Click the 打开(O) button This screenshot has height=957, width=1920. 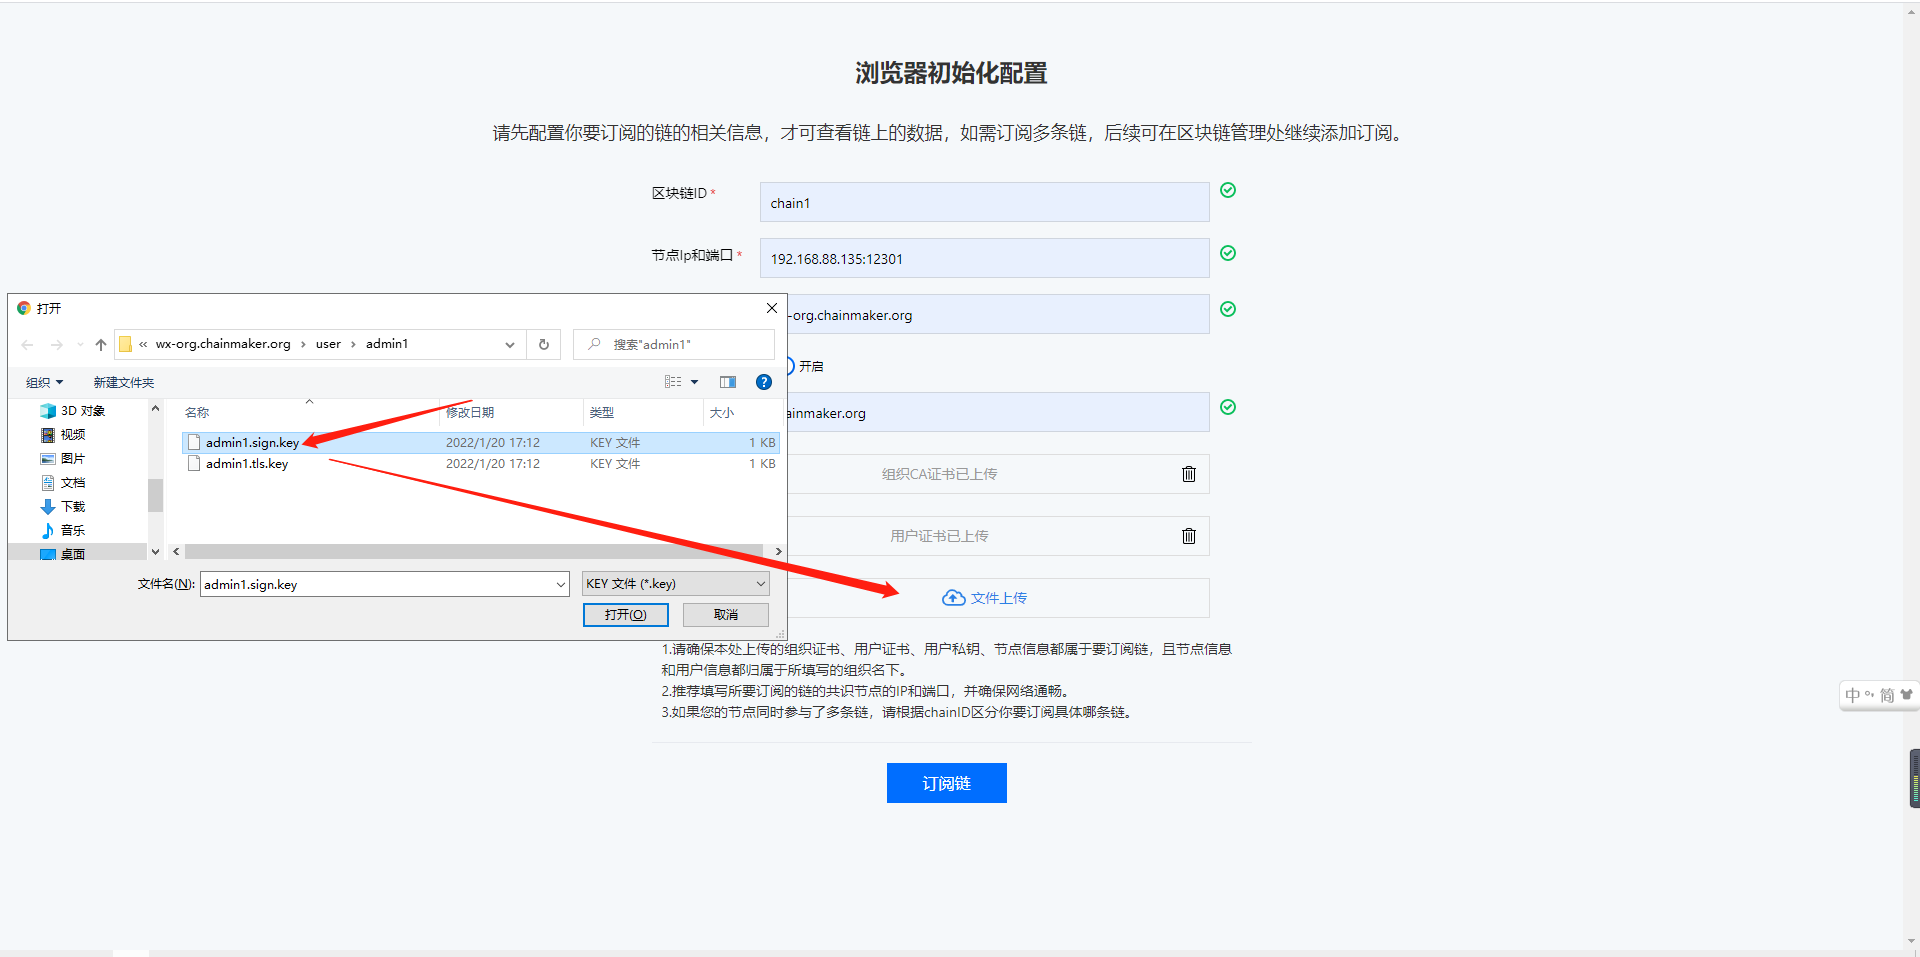click(626, 615)
